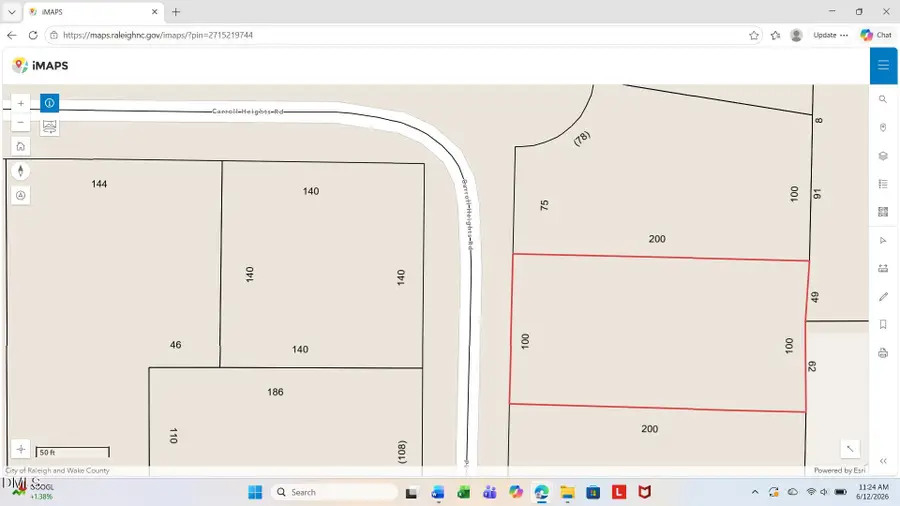The height and width of the screenshot is (506, 900).
Task: Click the red-outlined selected parcel
Action: coord(658,333)
